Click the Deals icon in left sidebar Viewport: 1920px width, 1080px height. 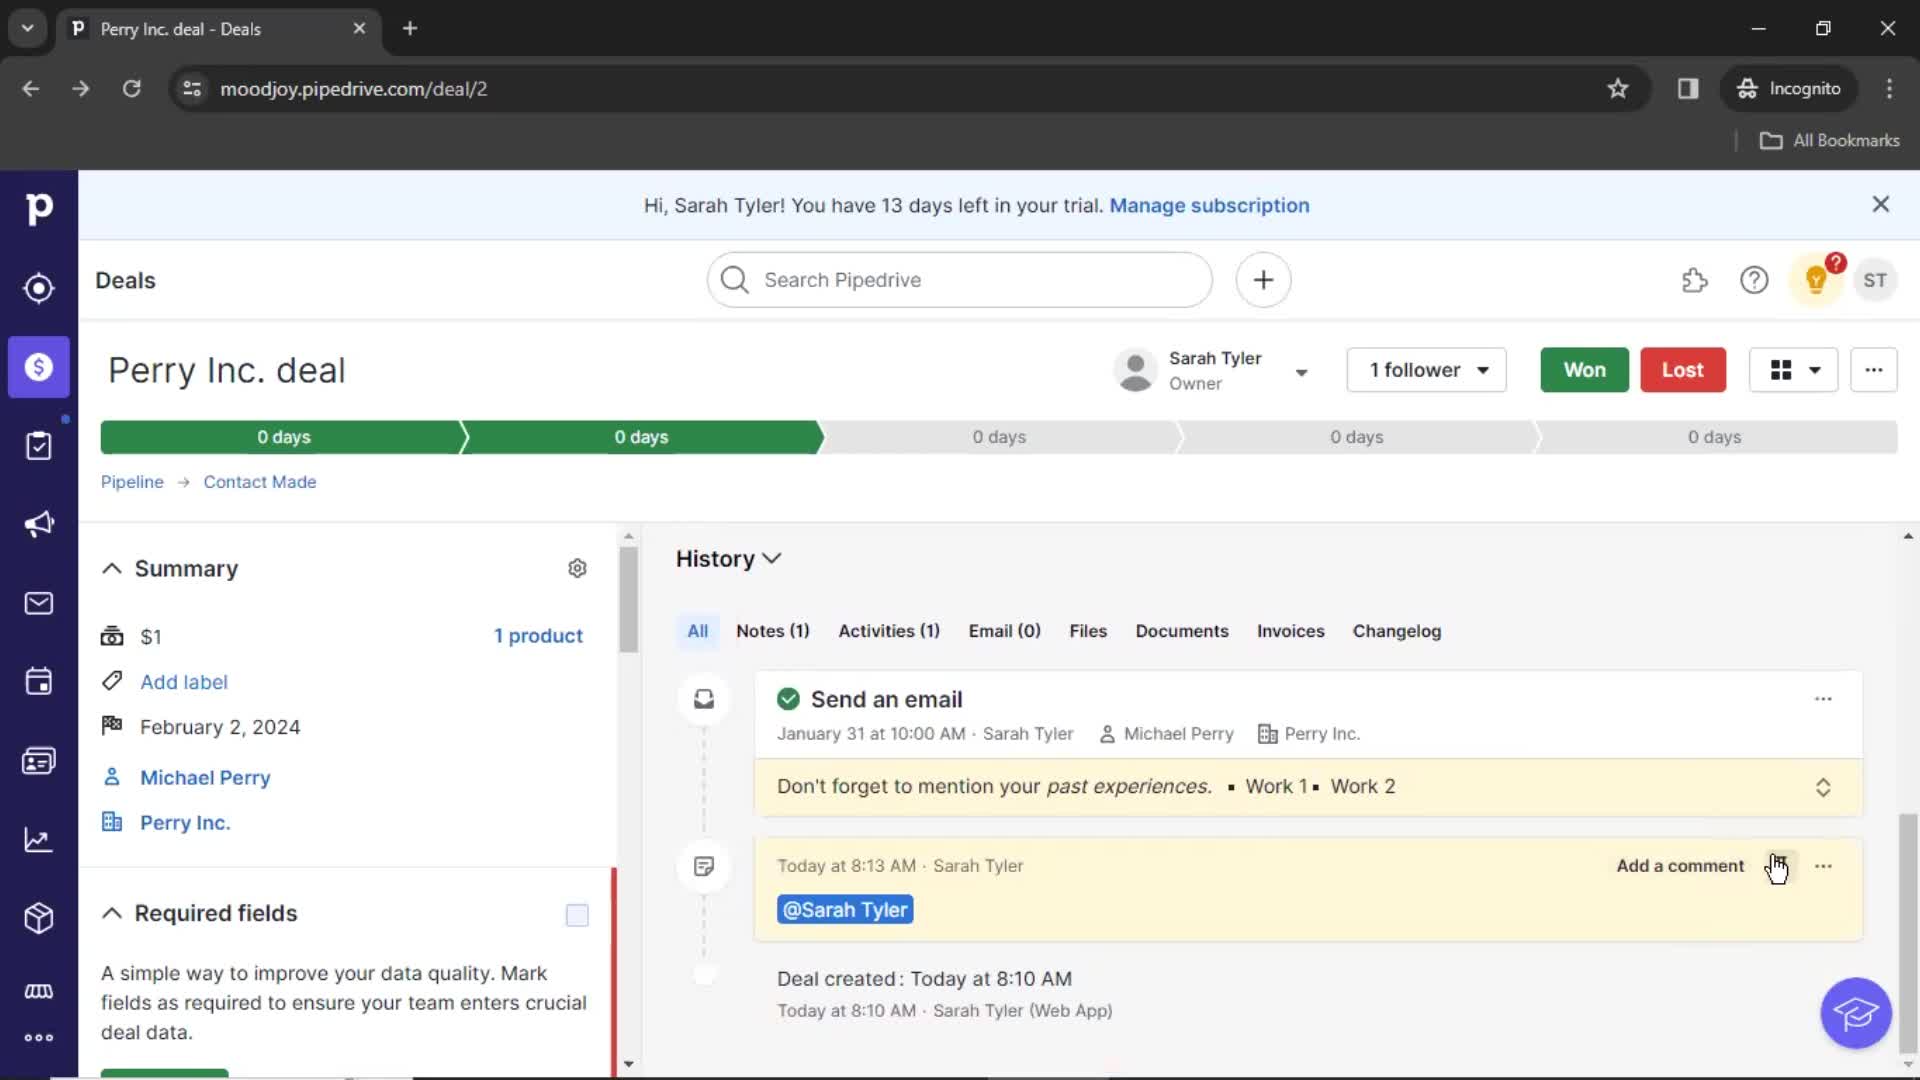pos(40,367)
